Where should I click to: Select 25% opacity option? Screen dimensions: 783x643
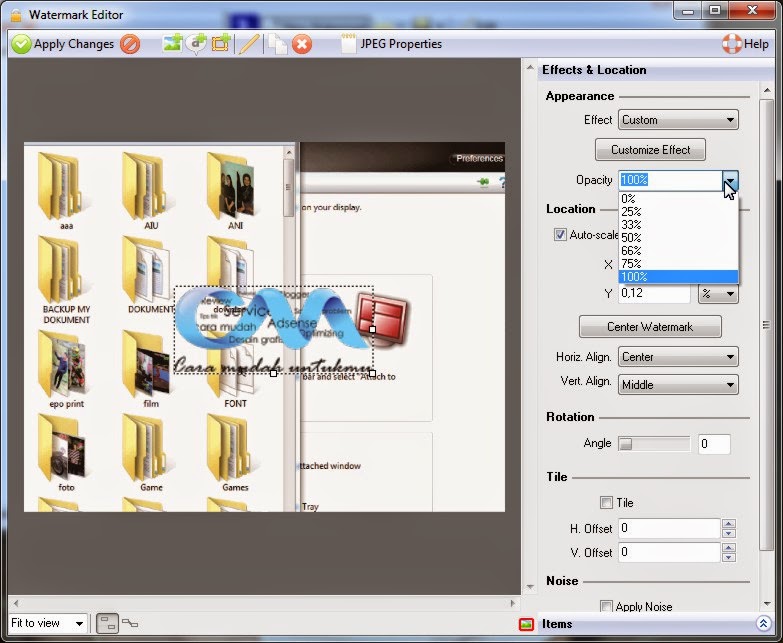[x=678, y=212]
